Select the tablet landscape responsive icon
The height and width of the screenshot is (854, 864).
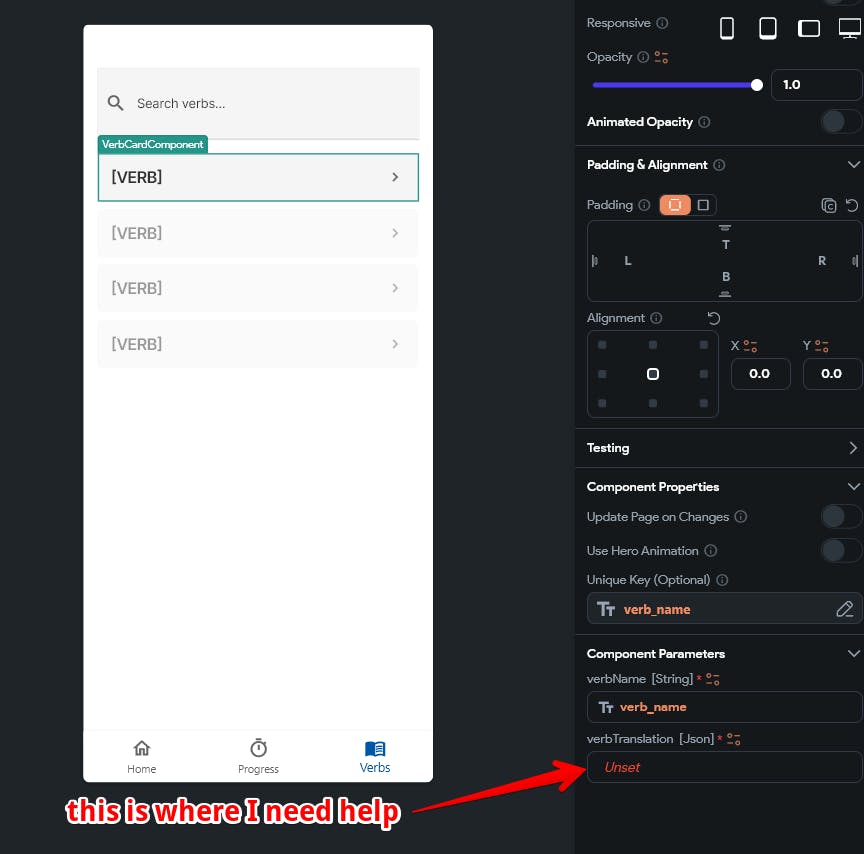808,28
